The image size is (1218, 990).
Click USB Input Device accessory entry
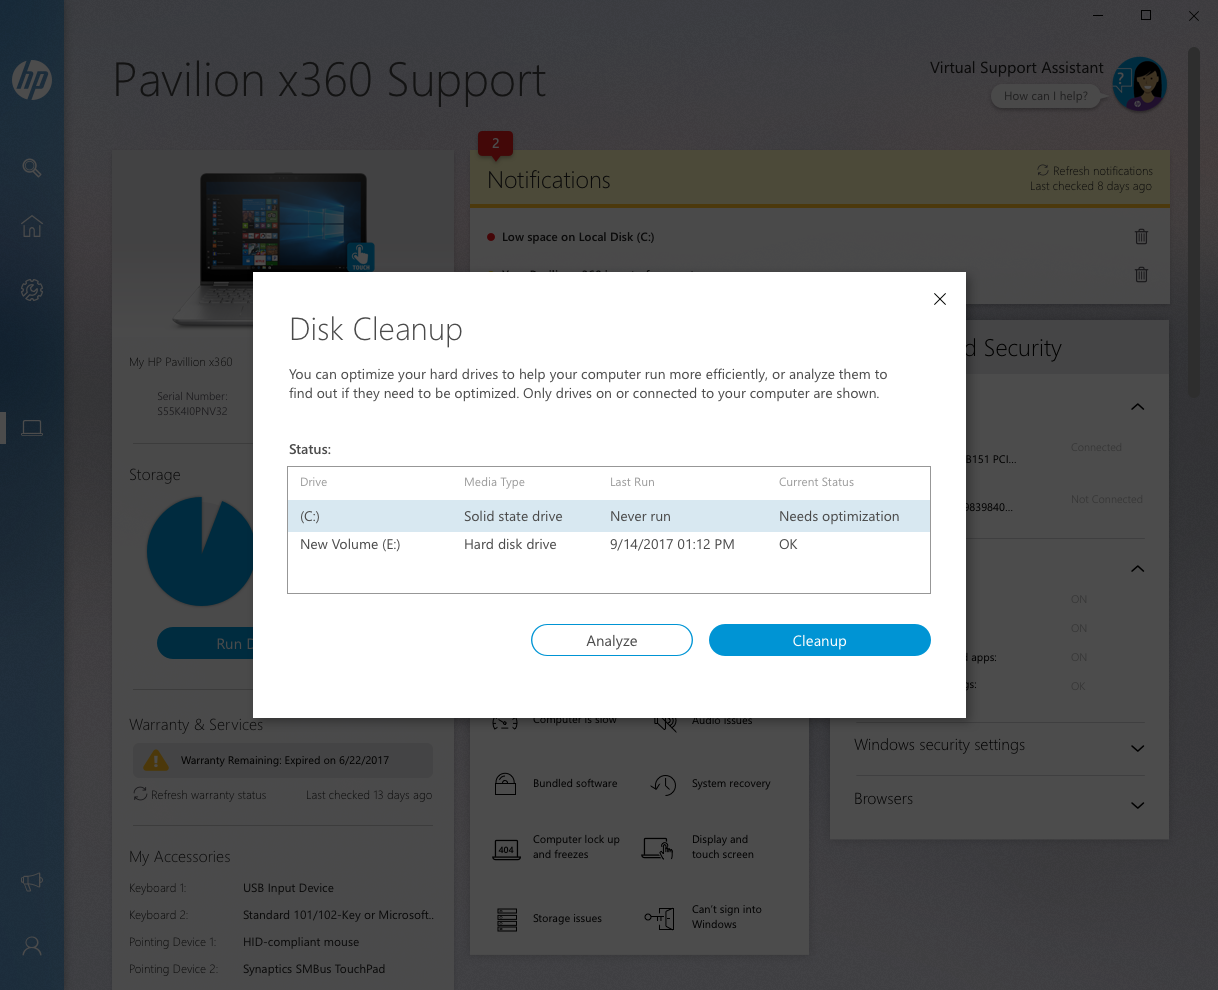[x=288, y=888]
